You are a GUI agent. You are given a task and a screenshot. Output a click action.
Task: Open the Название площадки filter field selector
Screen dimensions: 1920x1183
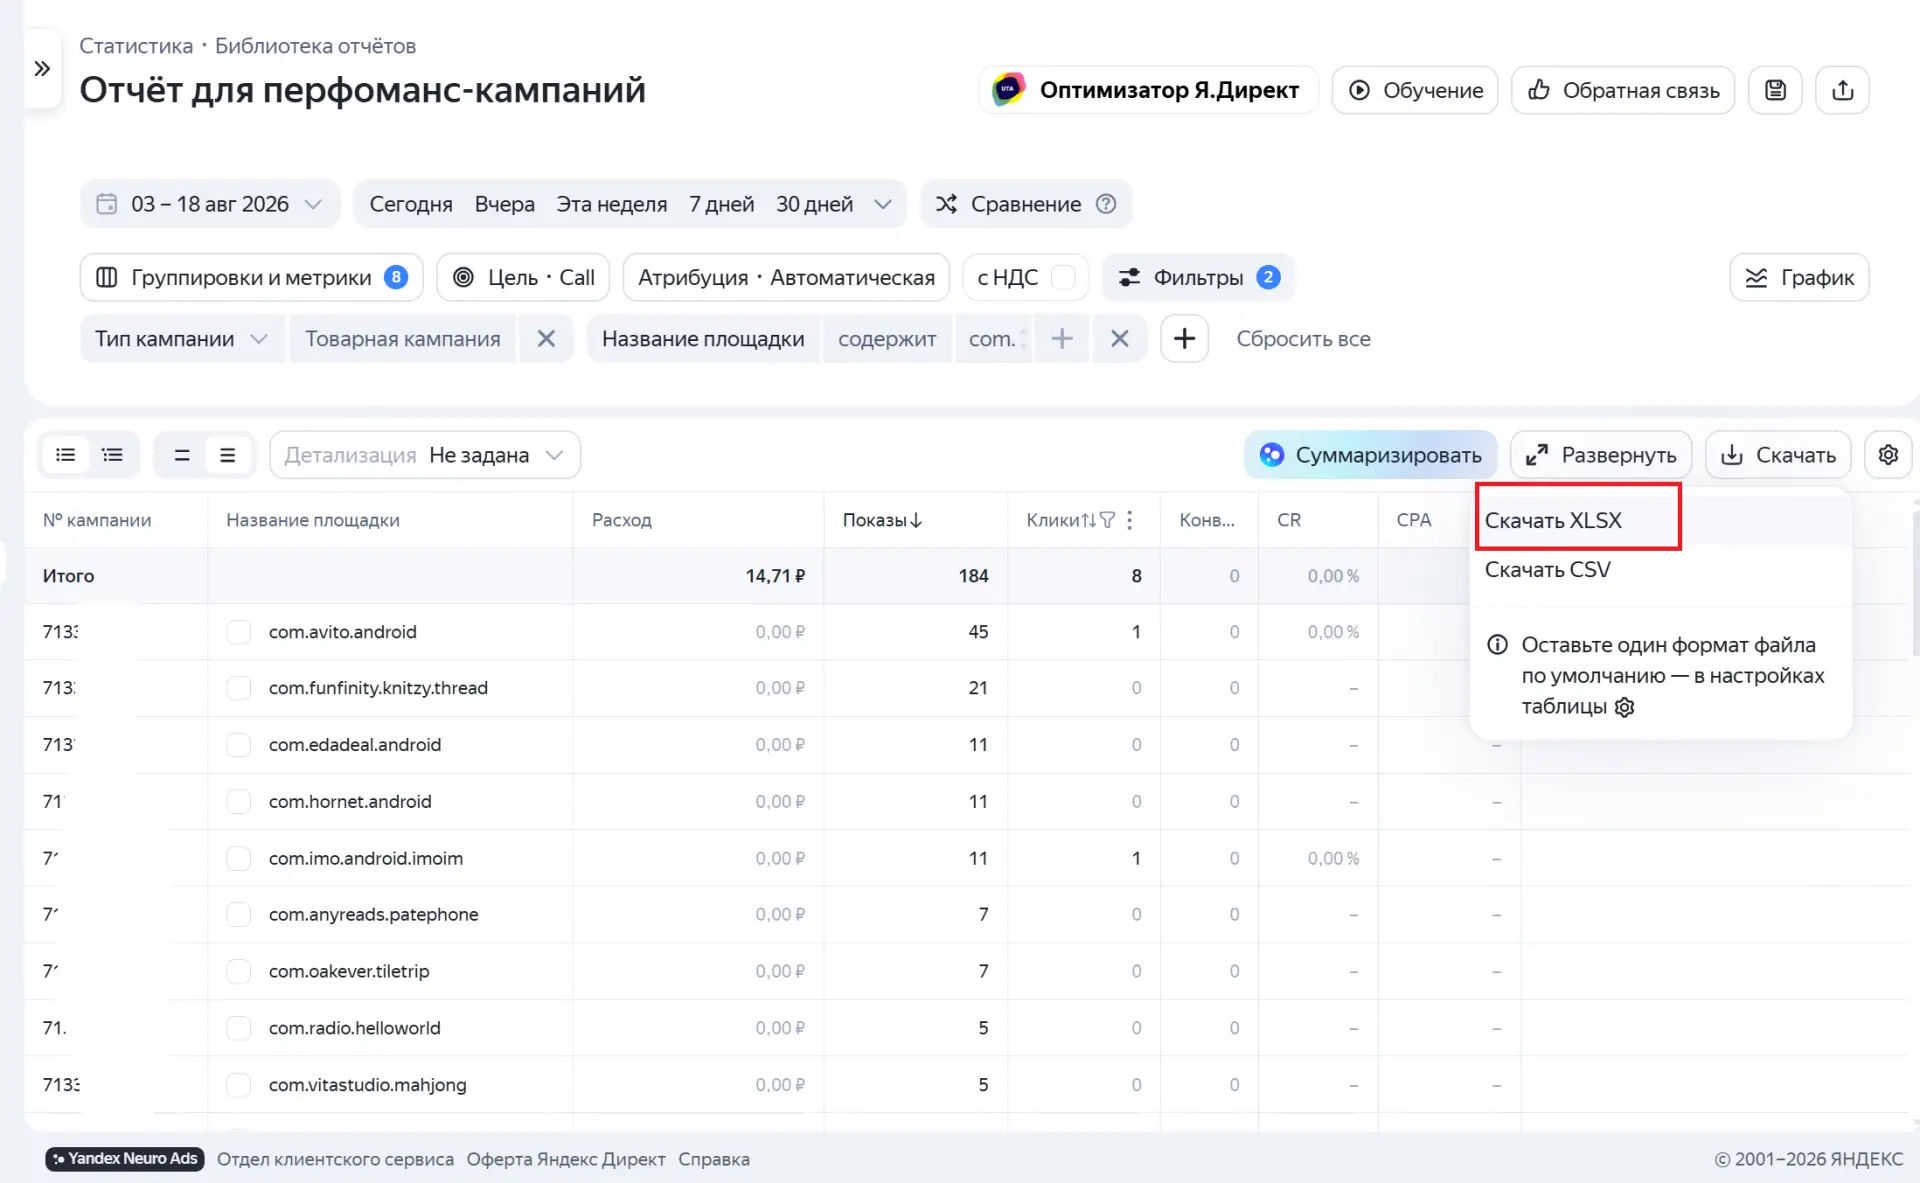pyautogui.click(x=703, y=339)
